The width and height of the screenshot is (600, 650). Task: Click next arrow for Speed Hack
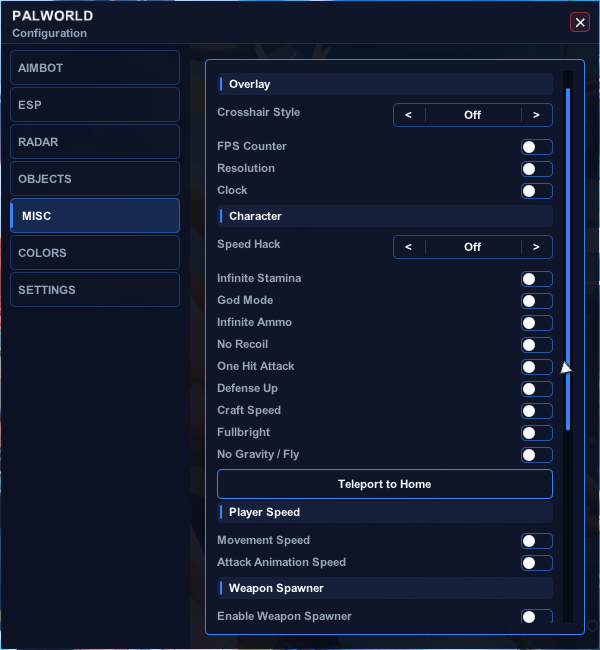[x=537, y=247]
